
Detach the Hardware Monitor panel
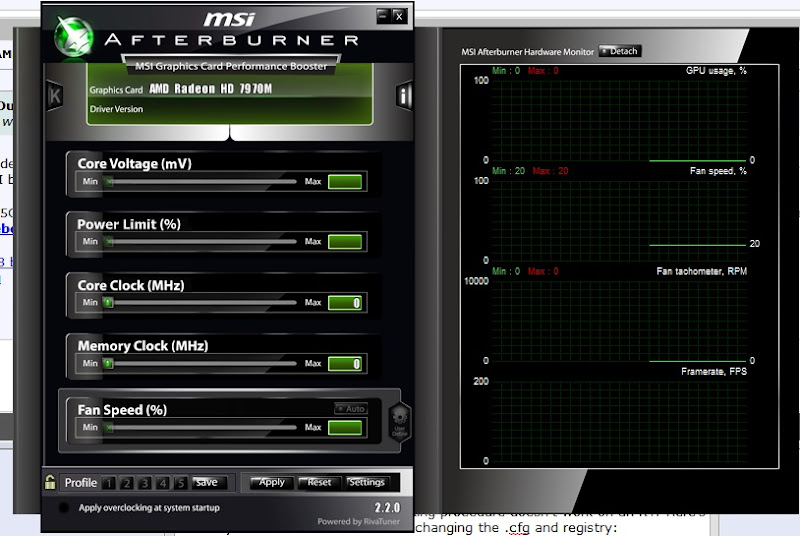point(619,51)
